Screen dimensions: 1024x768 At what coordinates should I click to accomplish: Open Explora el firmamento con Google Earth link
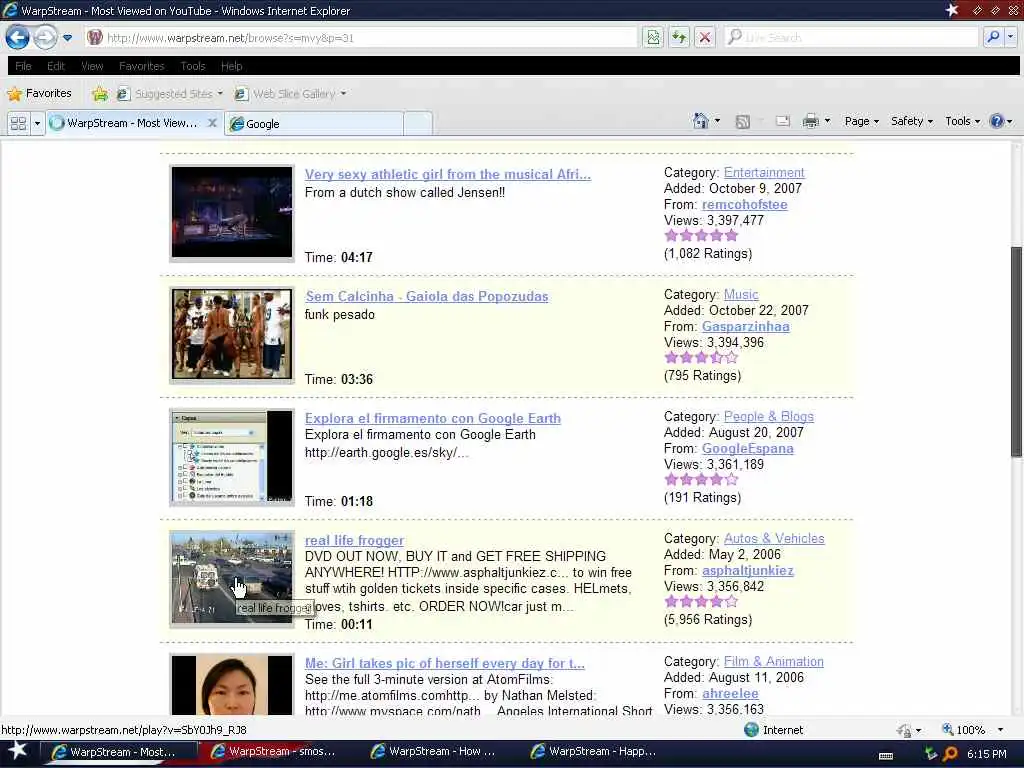(x=432, y=419)
